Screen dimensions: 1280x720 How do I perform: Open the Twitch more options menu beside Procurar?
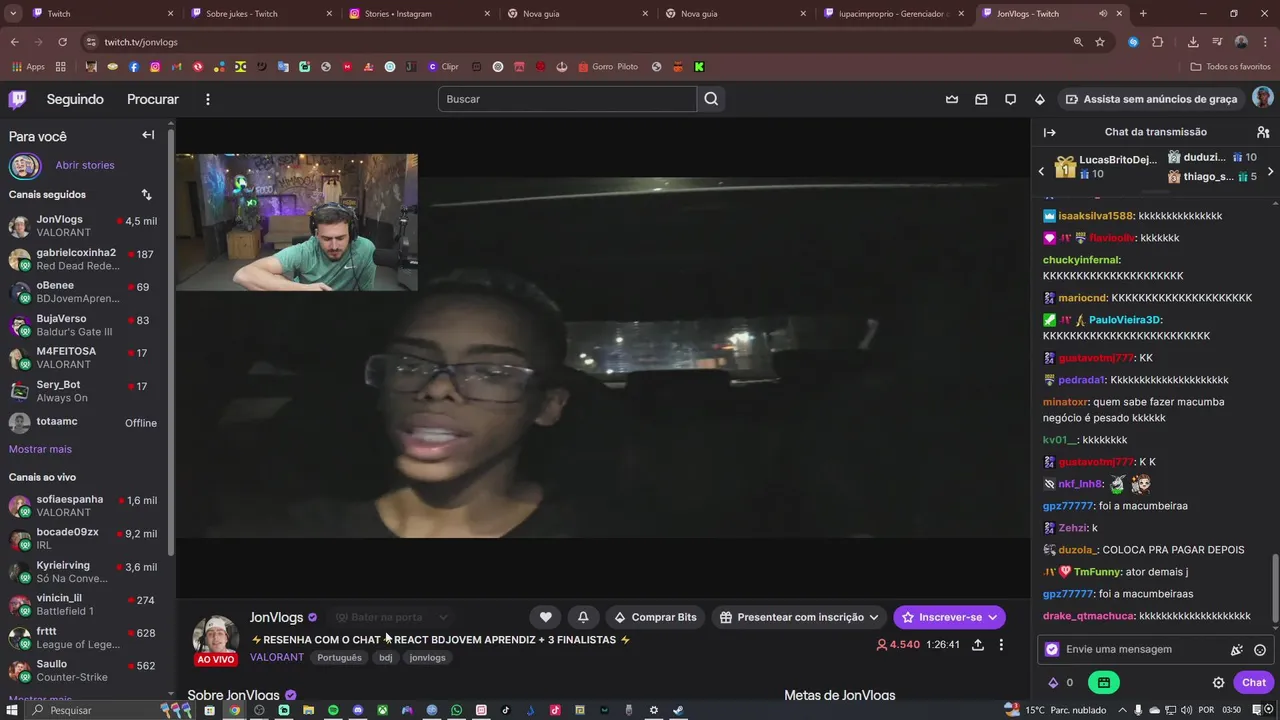pos(208,99)
